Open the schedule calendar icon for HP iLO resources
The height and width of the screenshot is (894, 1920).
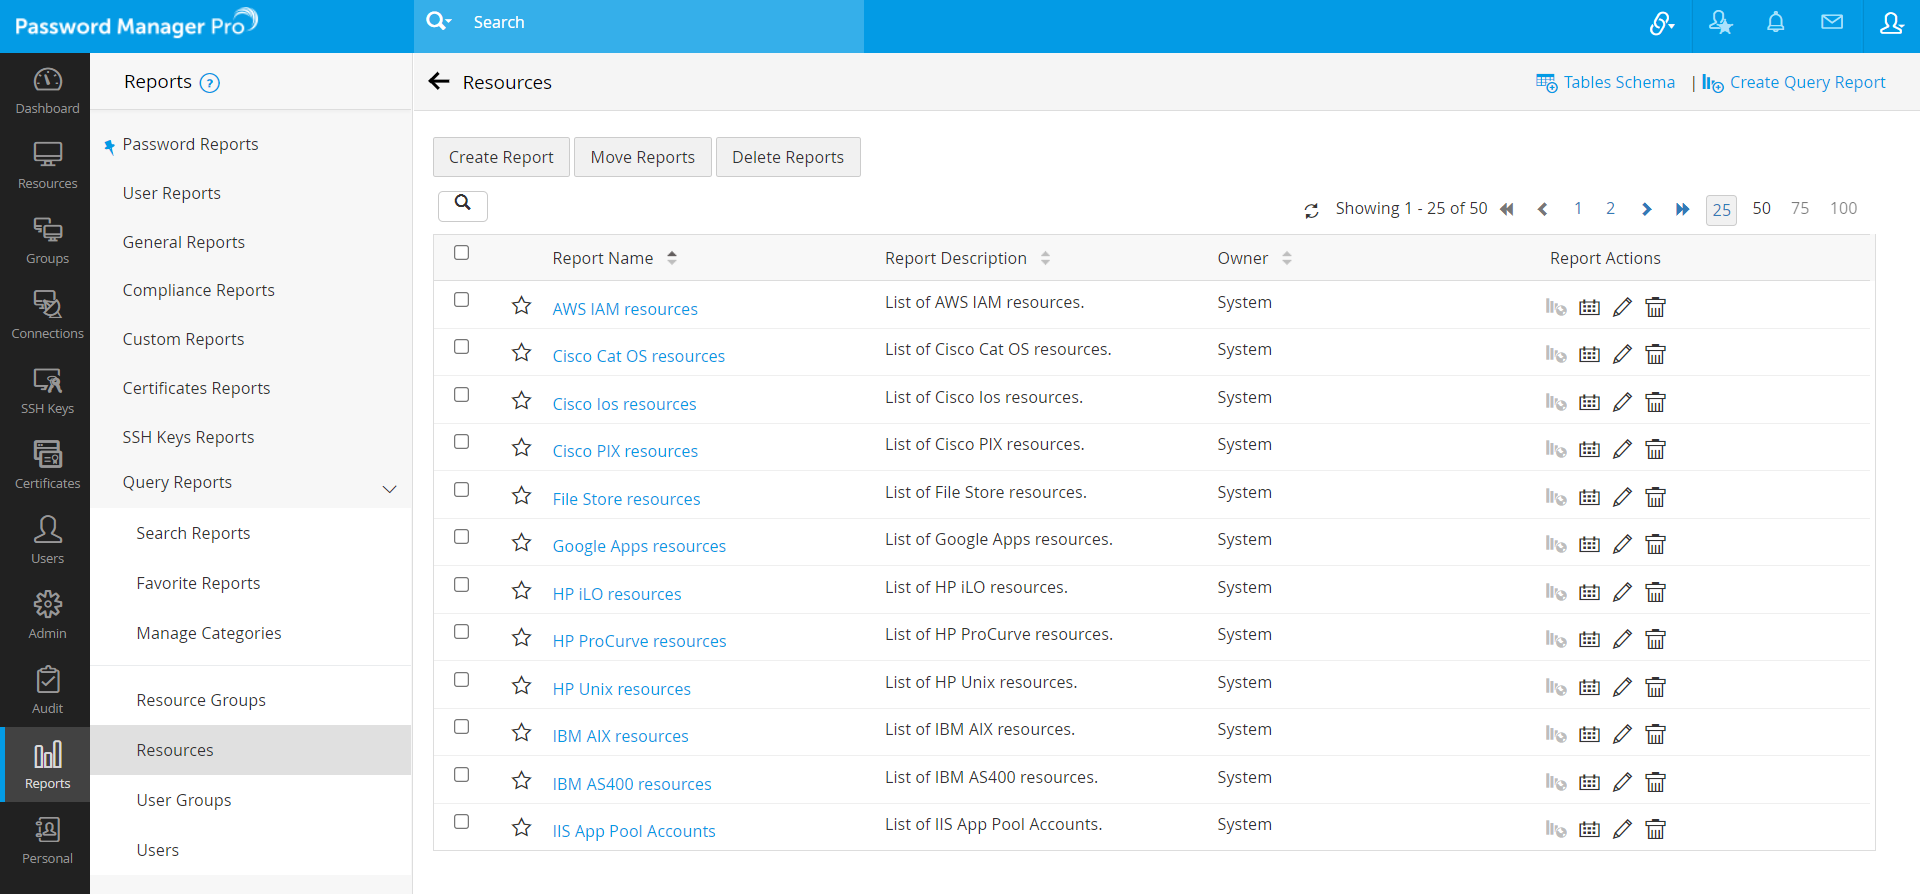pos(1589,592)
